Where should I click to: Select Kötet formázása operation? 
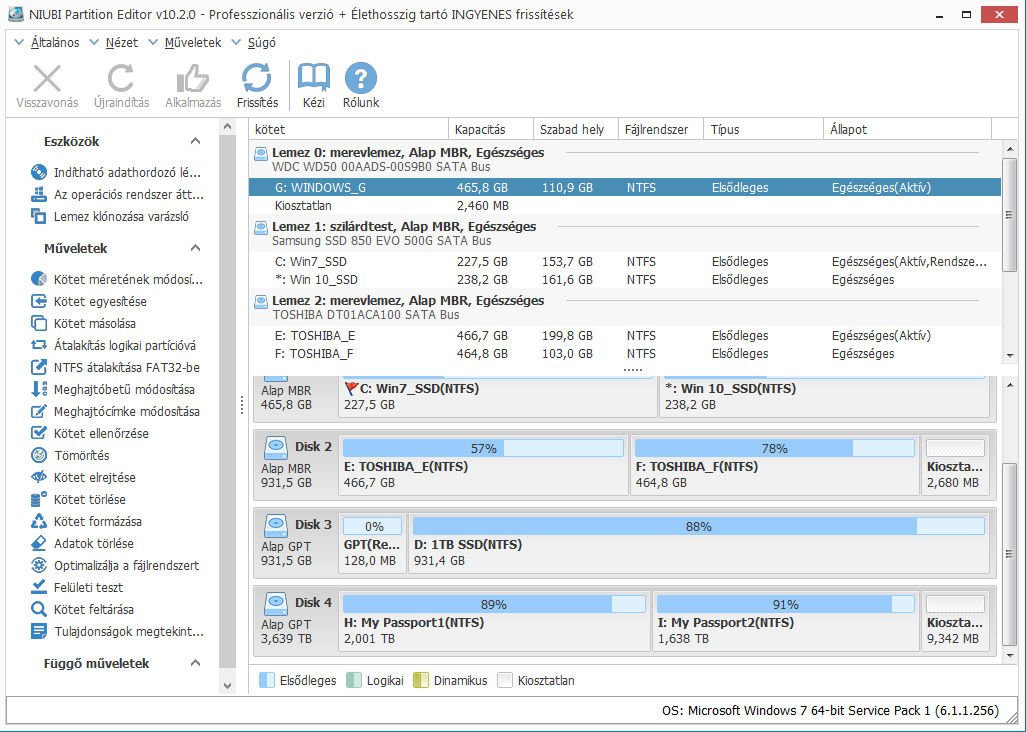[x=97, y=521]
